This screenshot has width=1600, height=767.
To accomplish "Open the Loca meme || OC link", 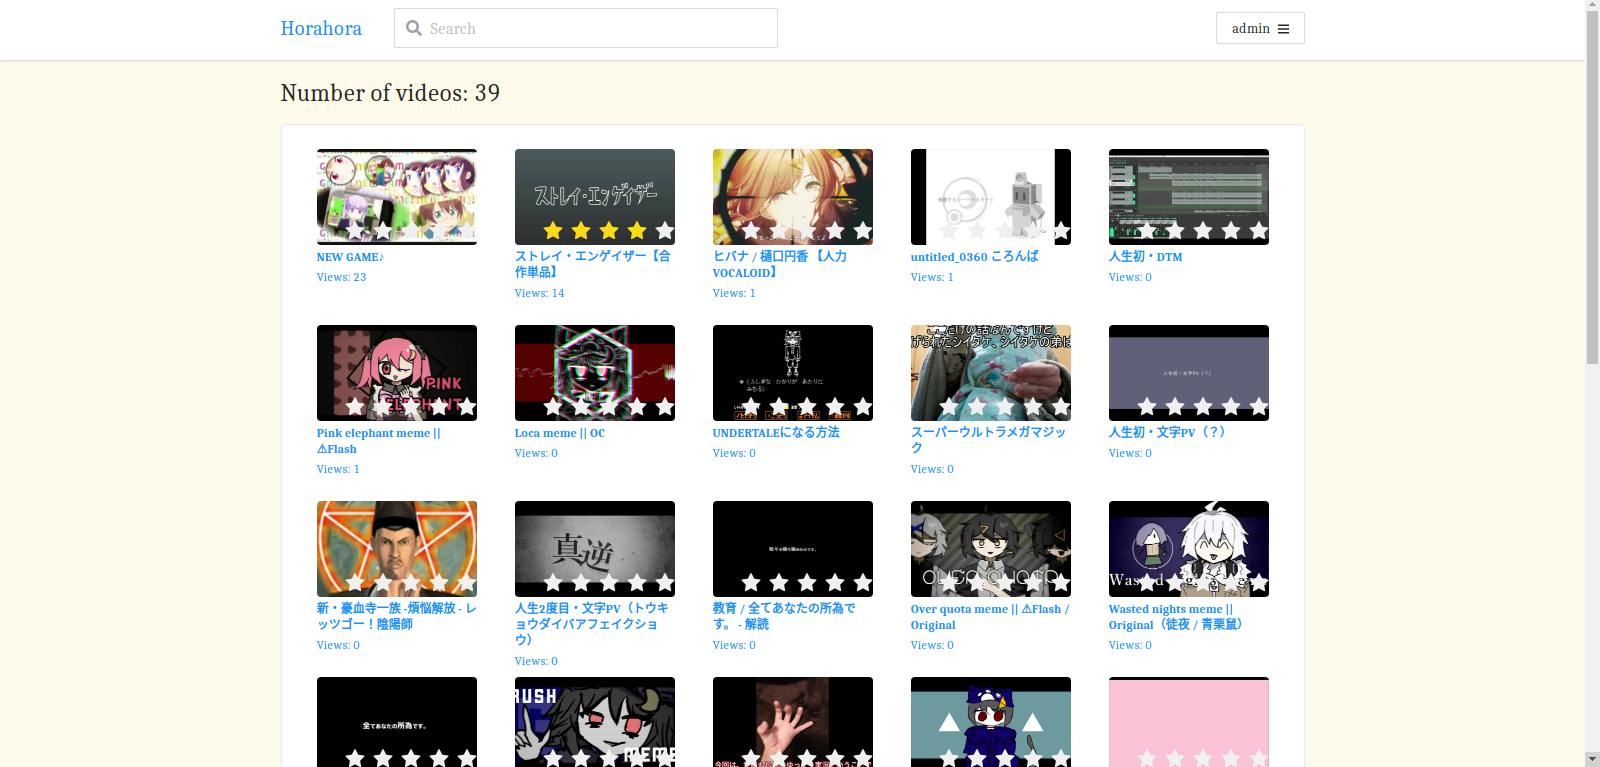I will 560,433.
